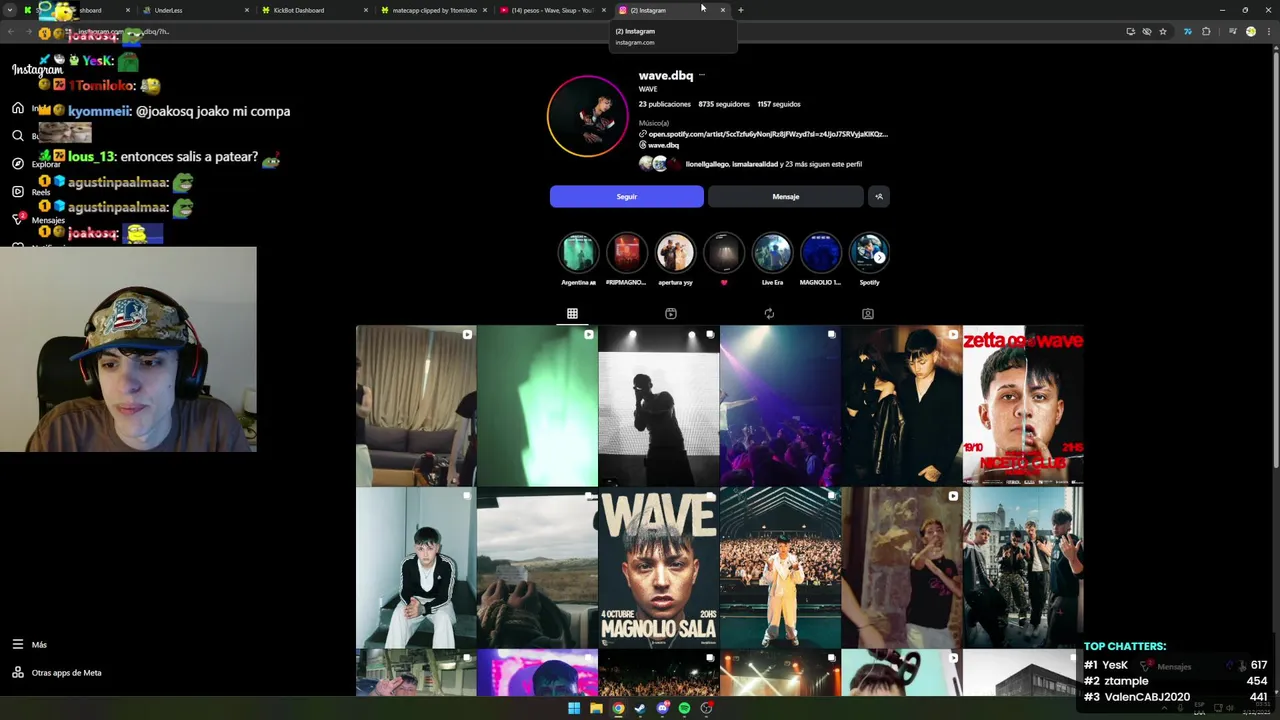Switch to the tagged photos tab

[x=868, y=313]
